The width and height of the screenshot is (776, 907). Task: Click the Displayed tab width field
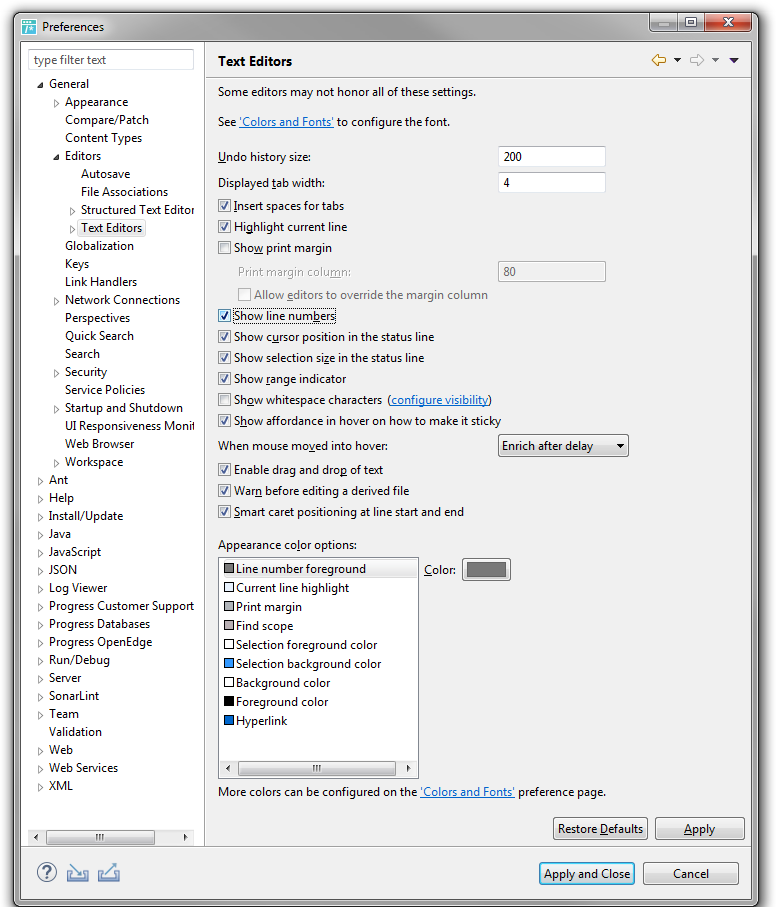tap(552, 183)
